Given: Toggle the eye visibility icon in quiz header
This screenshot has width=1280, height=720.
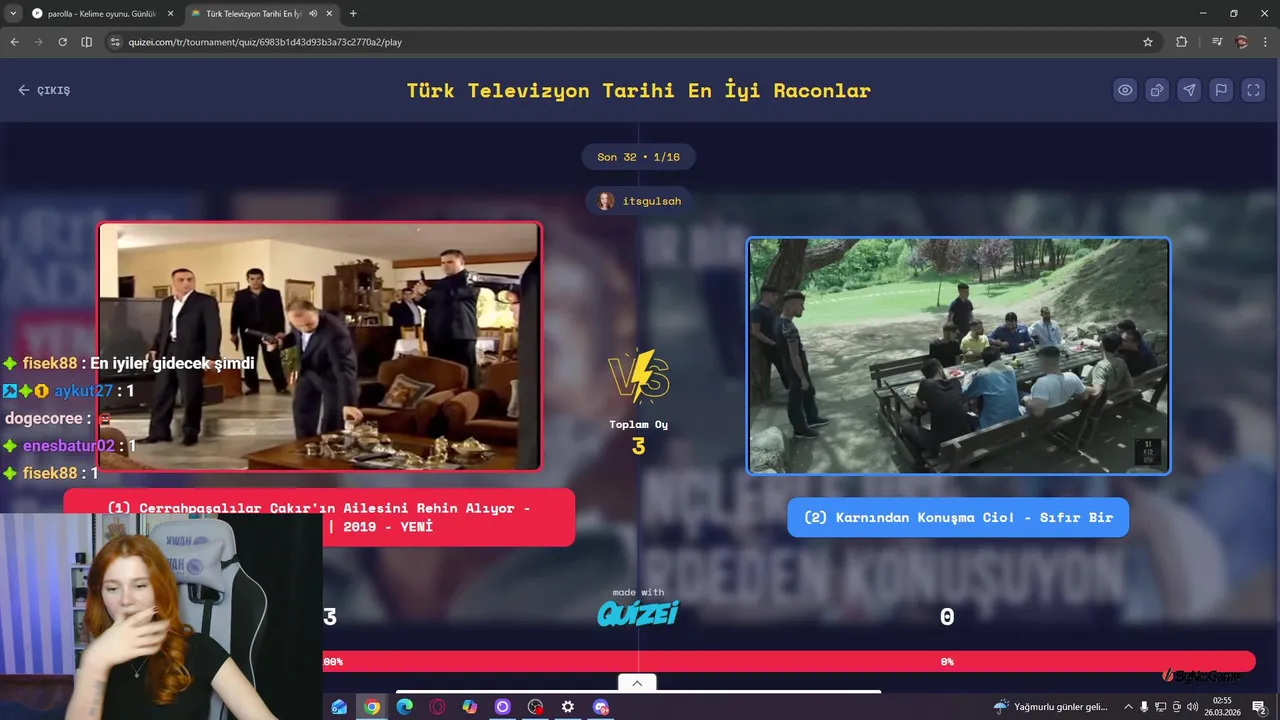Looking at the screenshot, I should [1125, 90].
